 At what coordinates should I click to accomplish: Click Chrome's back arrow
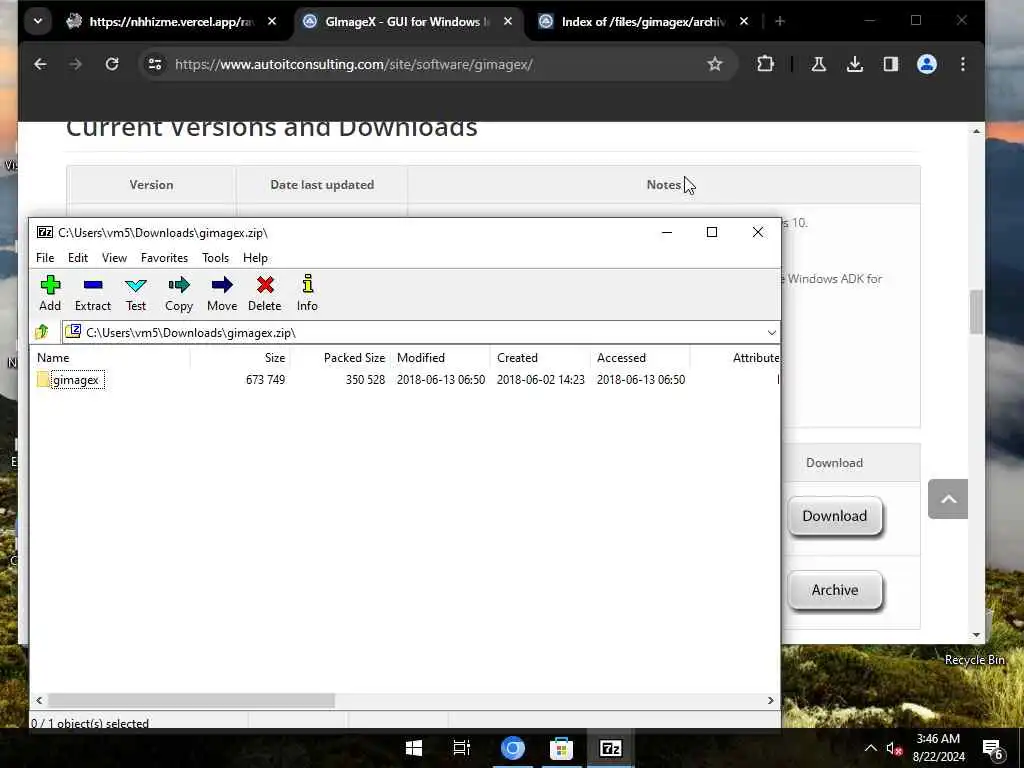pos(40,64)
